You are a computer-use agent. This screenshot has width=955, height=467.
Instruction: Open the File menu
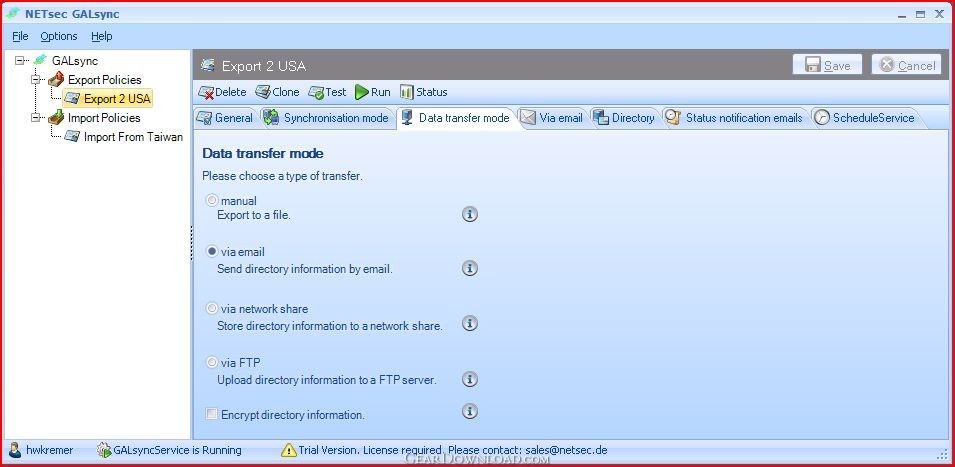(20, 36)
